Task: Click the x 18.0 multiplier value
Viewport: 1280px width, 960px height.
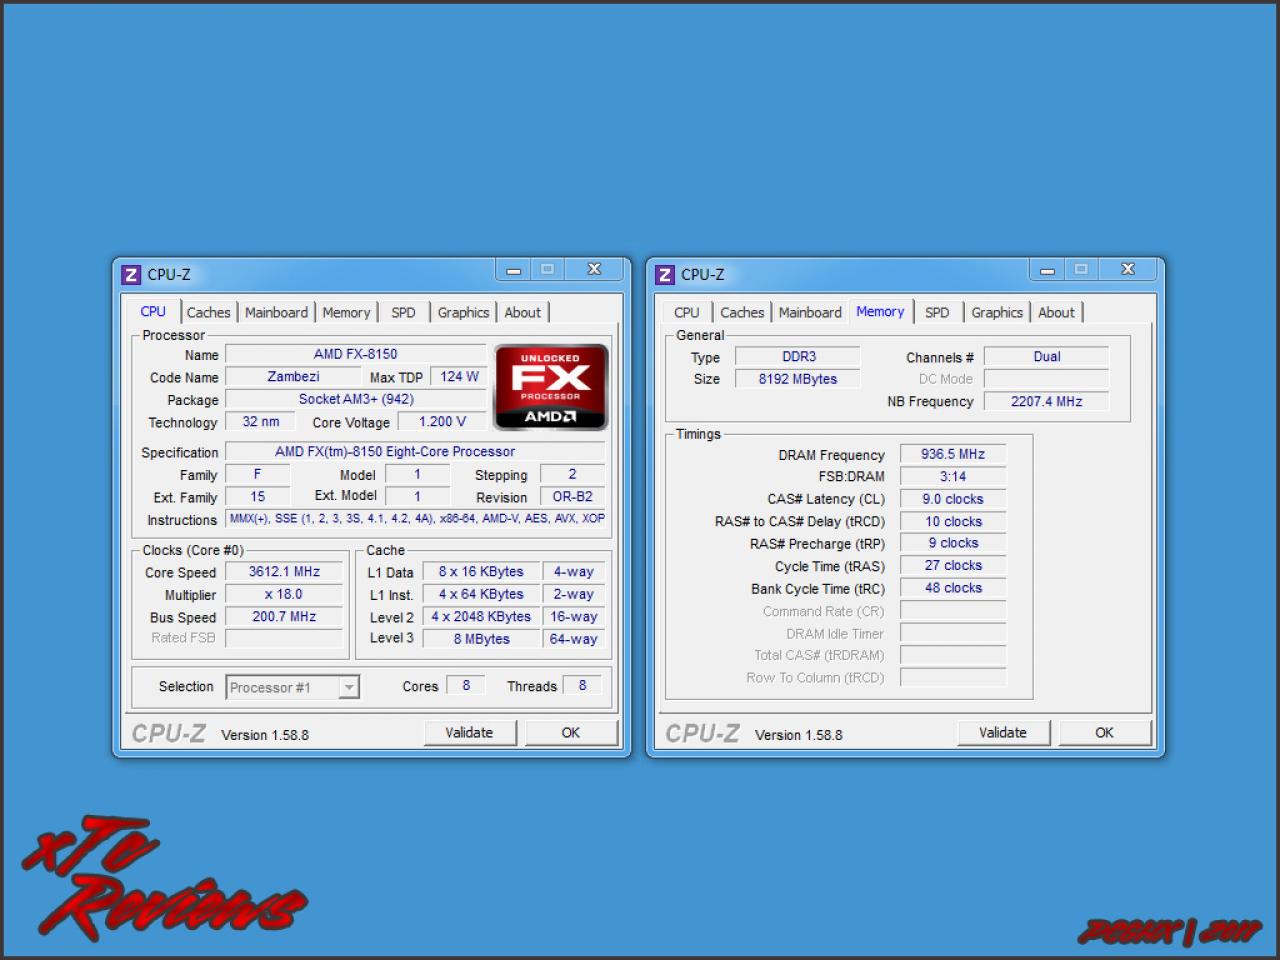Action: tap(284, 594)
